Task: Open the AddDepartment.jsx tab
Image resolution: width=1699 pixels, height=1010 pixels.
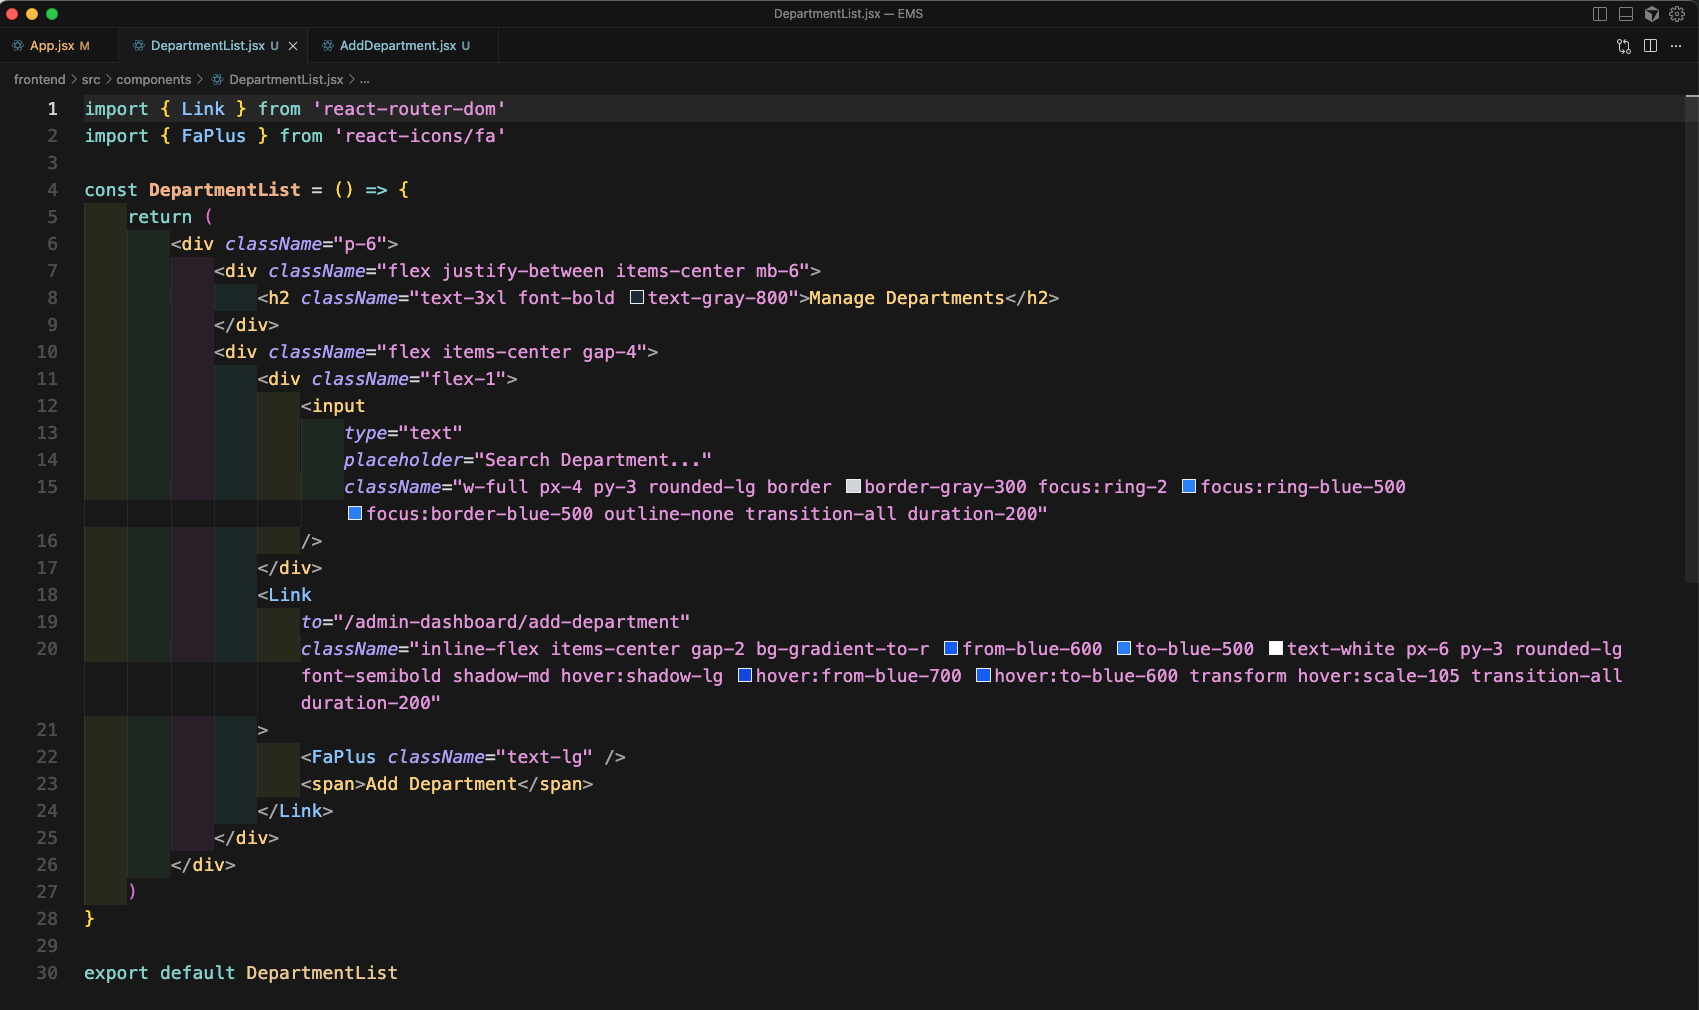Action: (x=404, y=46)
